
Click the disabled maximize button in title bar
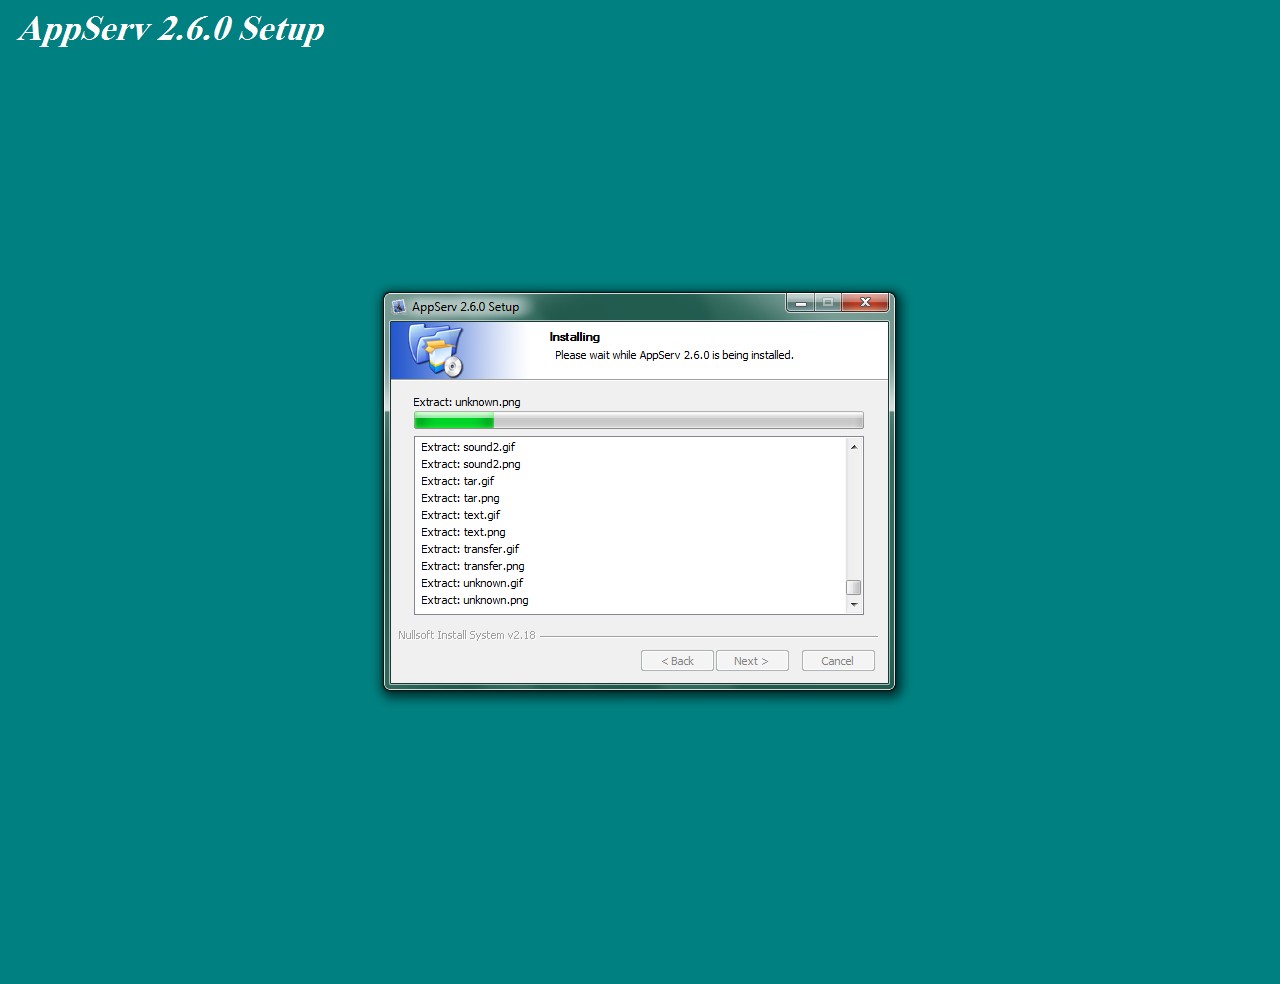point(828,303)
